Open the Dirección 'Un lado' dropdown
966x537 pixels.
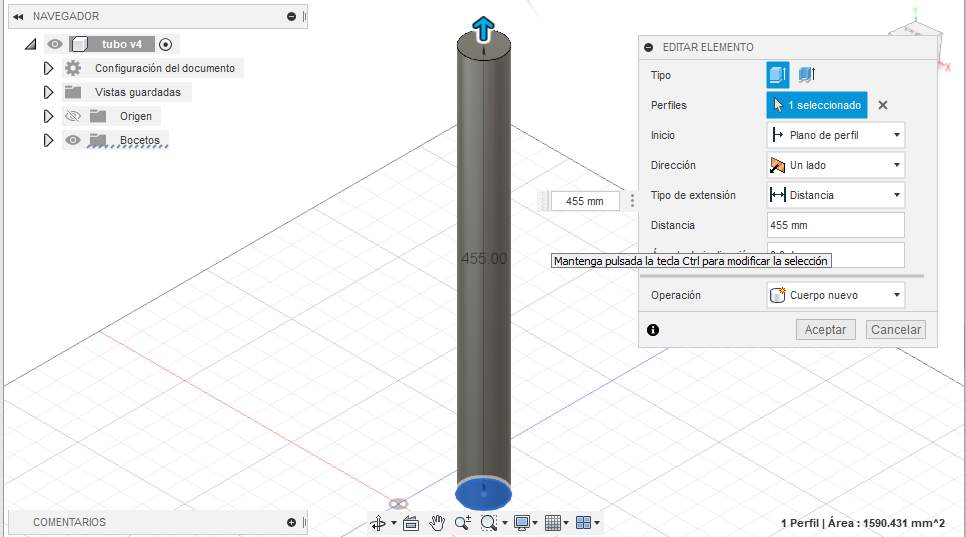835,165
